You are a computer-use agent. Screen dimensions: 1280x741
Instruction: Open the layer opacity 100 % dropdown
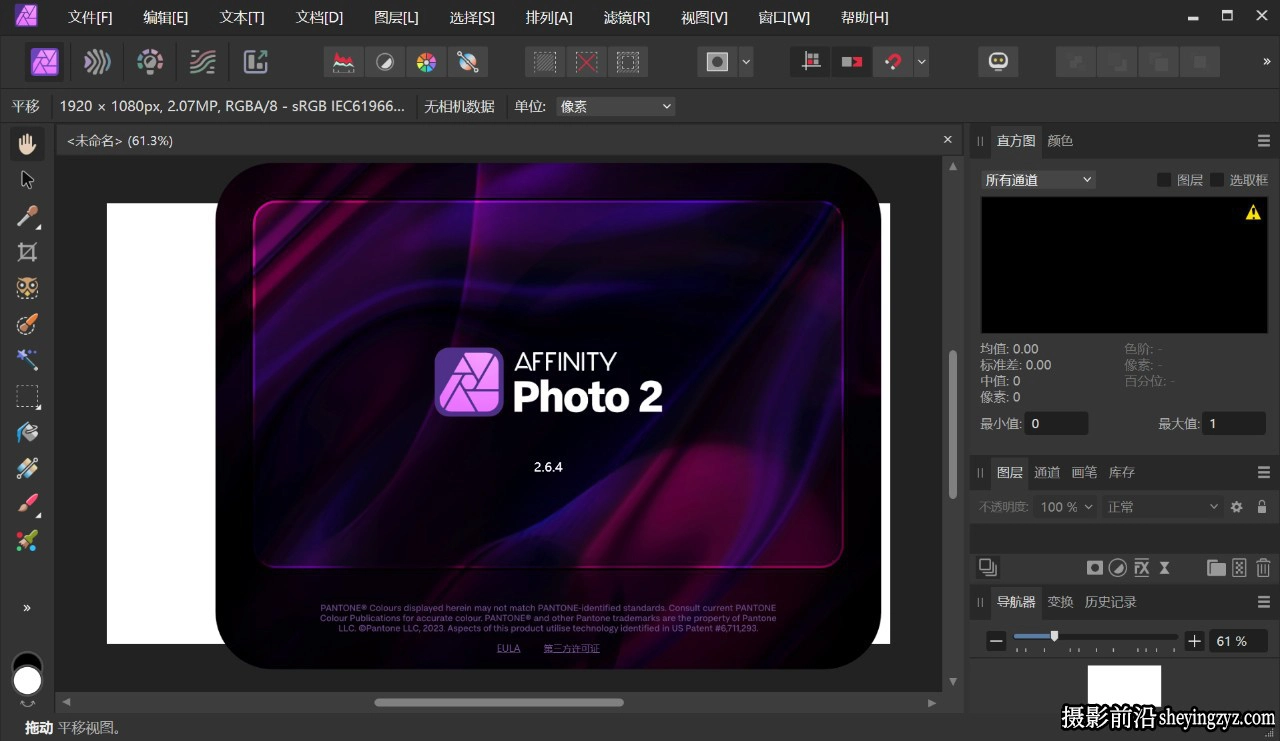(x=1067, y=507)
